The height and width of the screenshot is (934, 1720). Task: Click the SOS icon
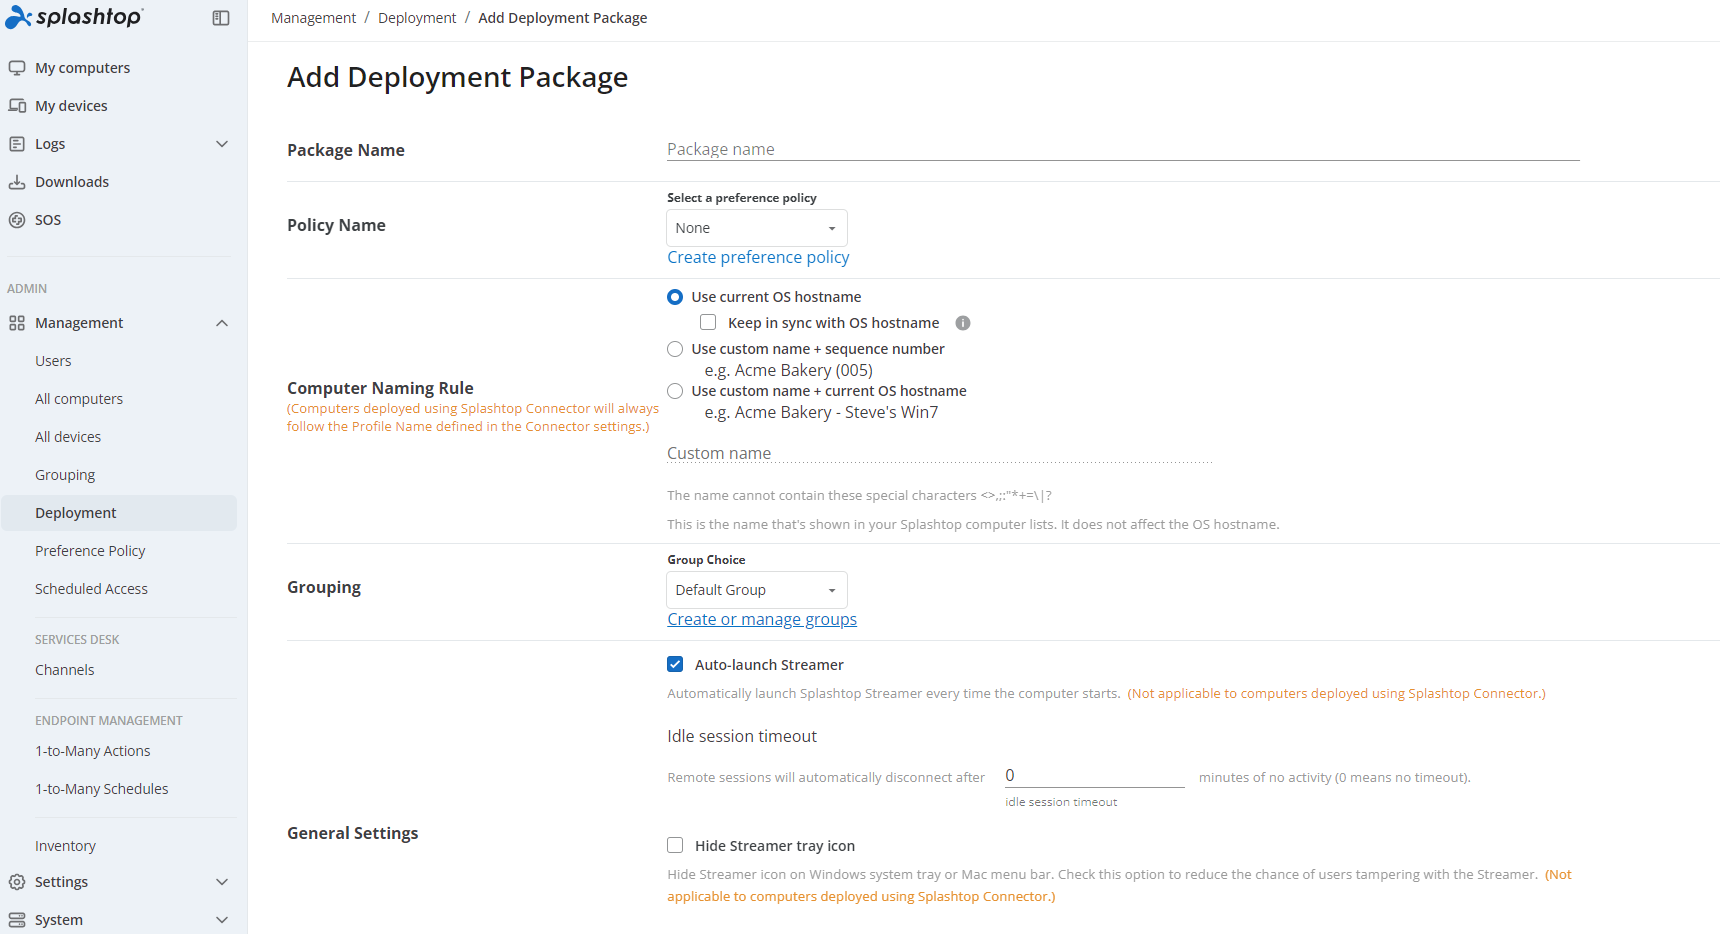point(17,220)
